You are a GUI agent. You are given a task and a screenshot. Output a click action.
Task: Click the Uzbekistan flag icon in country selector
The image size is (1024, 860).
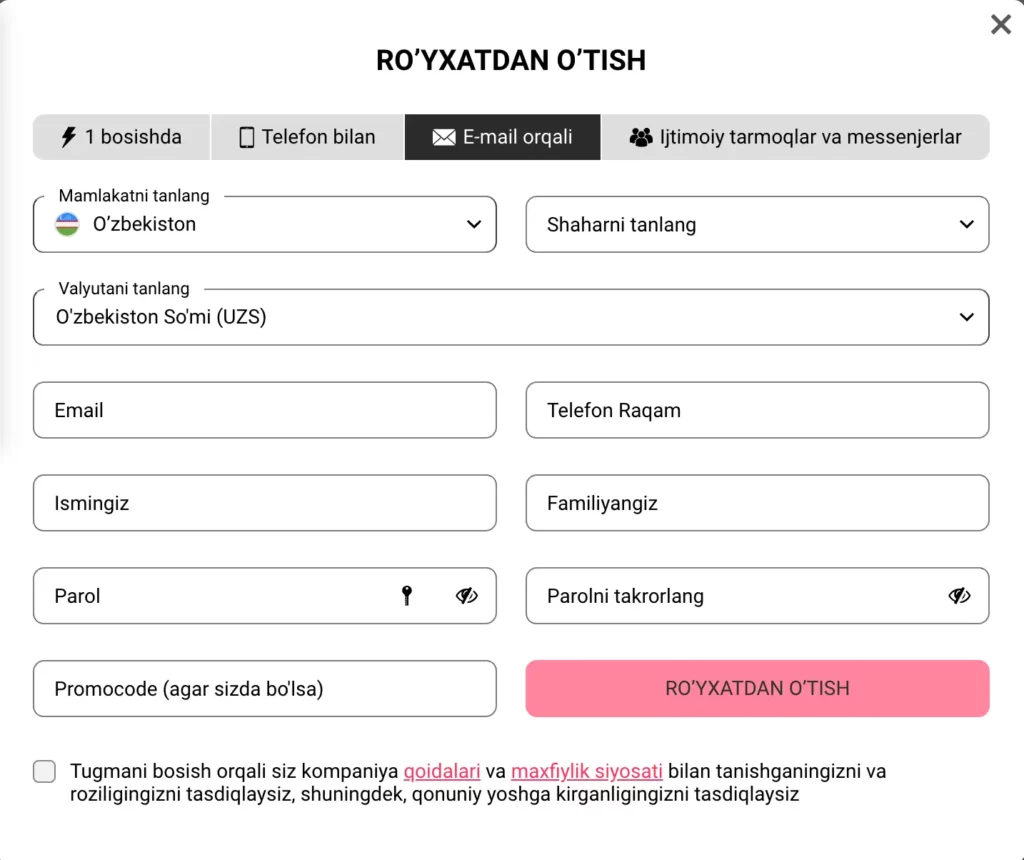click(x=66, y=224)
